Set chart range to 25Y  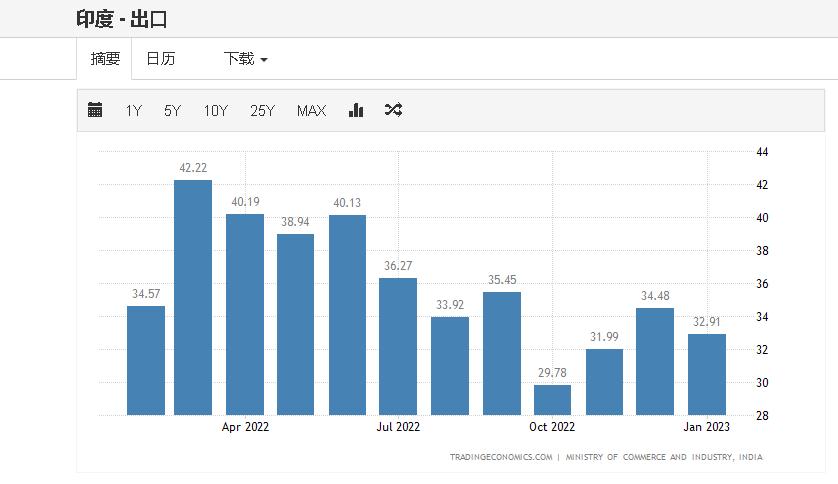click(x=262, y=111)
